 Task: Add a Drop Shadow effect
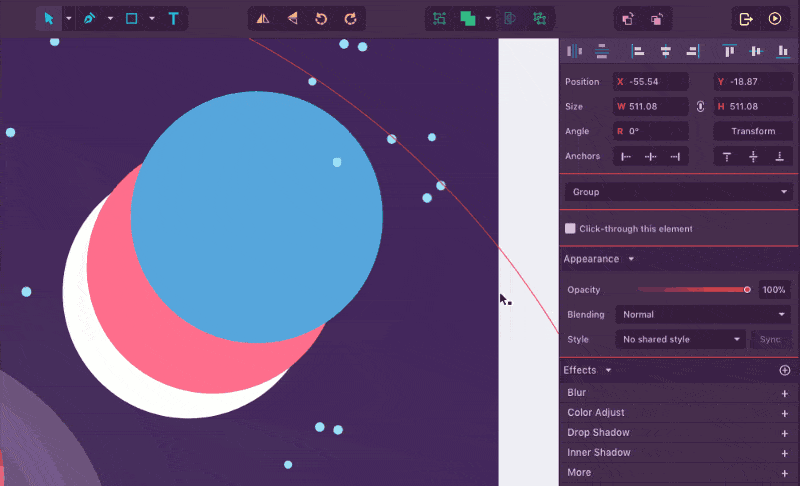click(784, 433)
